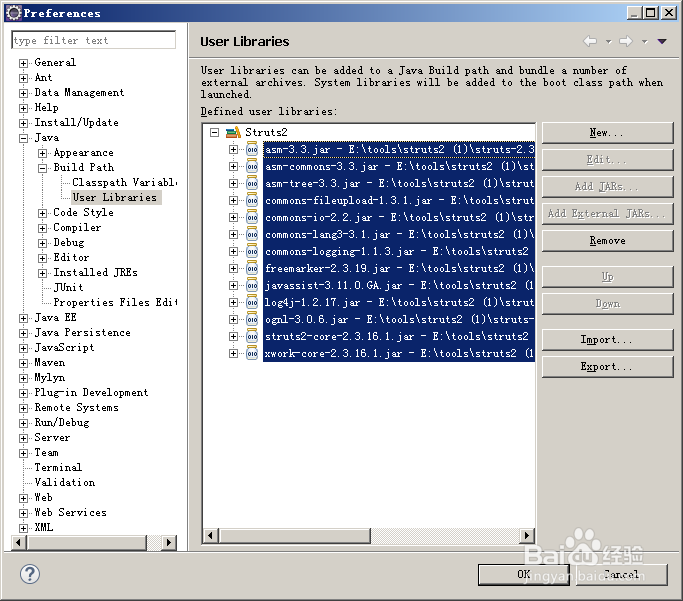Viewport: 683px width, 601px height.
Task: Click the back navigation arrow
Action: [590, 41]
